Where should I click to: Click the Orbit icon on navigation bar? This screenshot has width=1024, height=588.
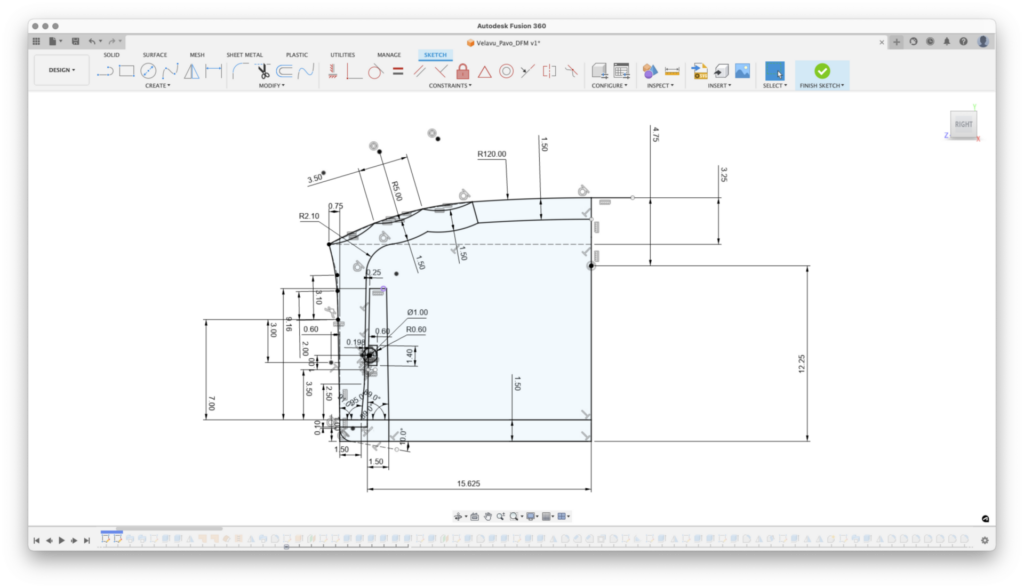(458, 517)
